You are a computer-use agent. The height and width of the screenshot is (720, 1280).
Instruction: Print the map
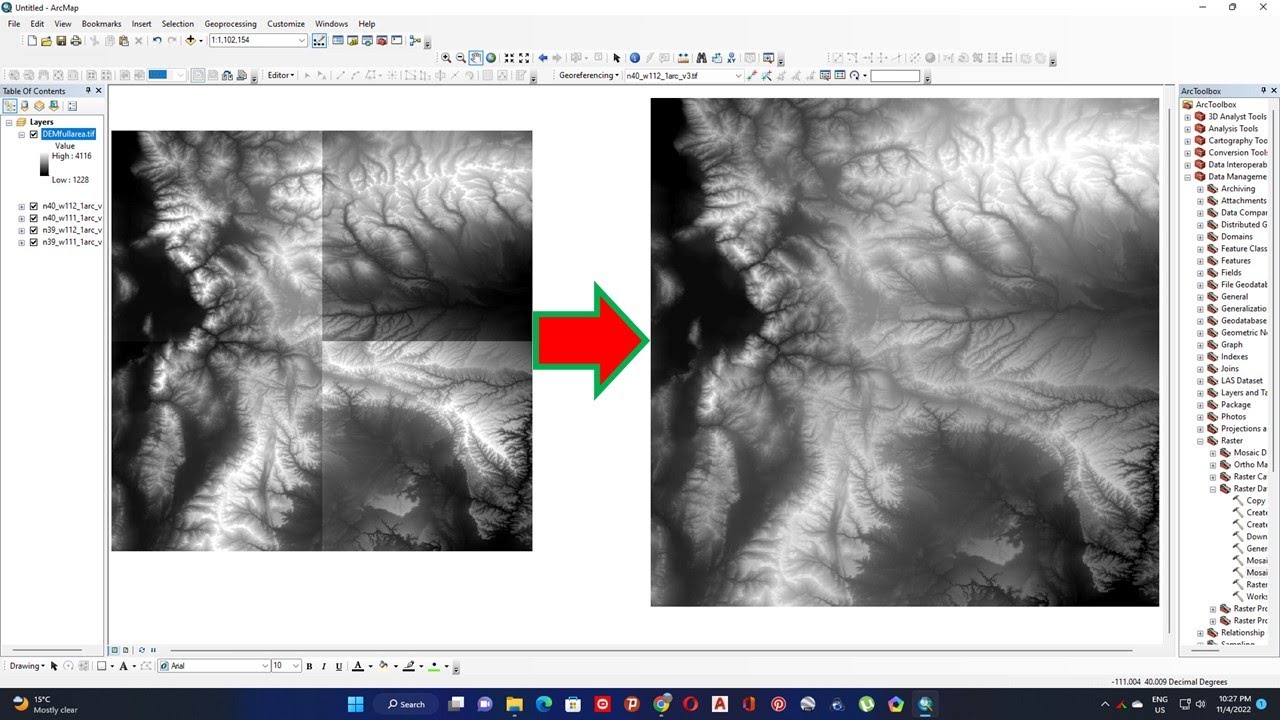point(76,41)
